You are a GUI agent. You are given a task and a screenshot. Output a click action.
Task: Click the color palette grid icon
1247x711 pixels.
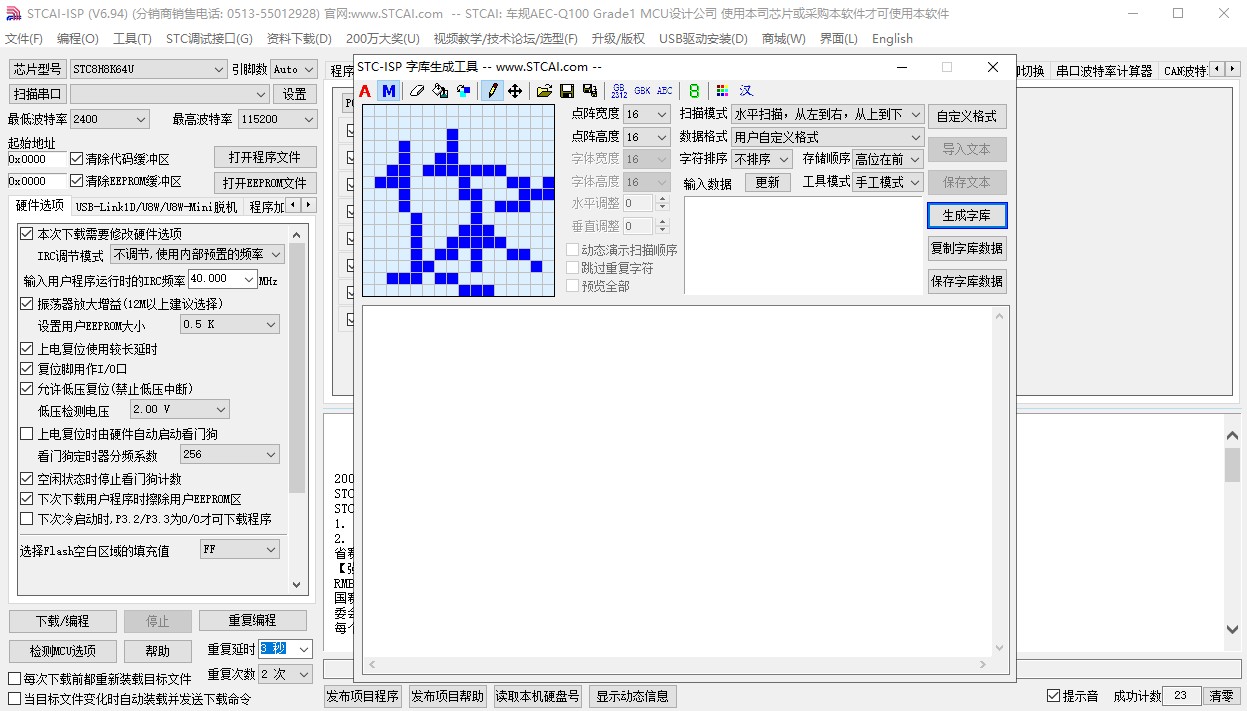tap(722, 91)
